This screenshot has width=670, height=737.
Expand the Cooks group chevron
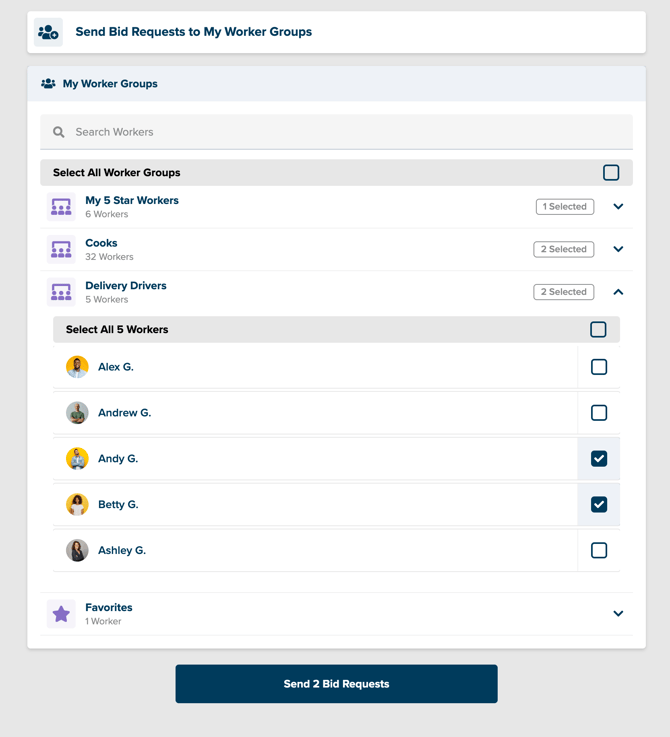tap(618, 249)
